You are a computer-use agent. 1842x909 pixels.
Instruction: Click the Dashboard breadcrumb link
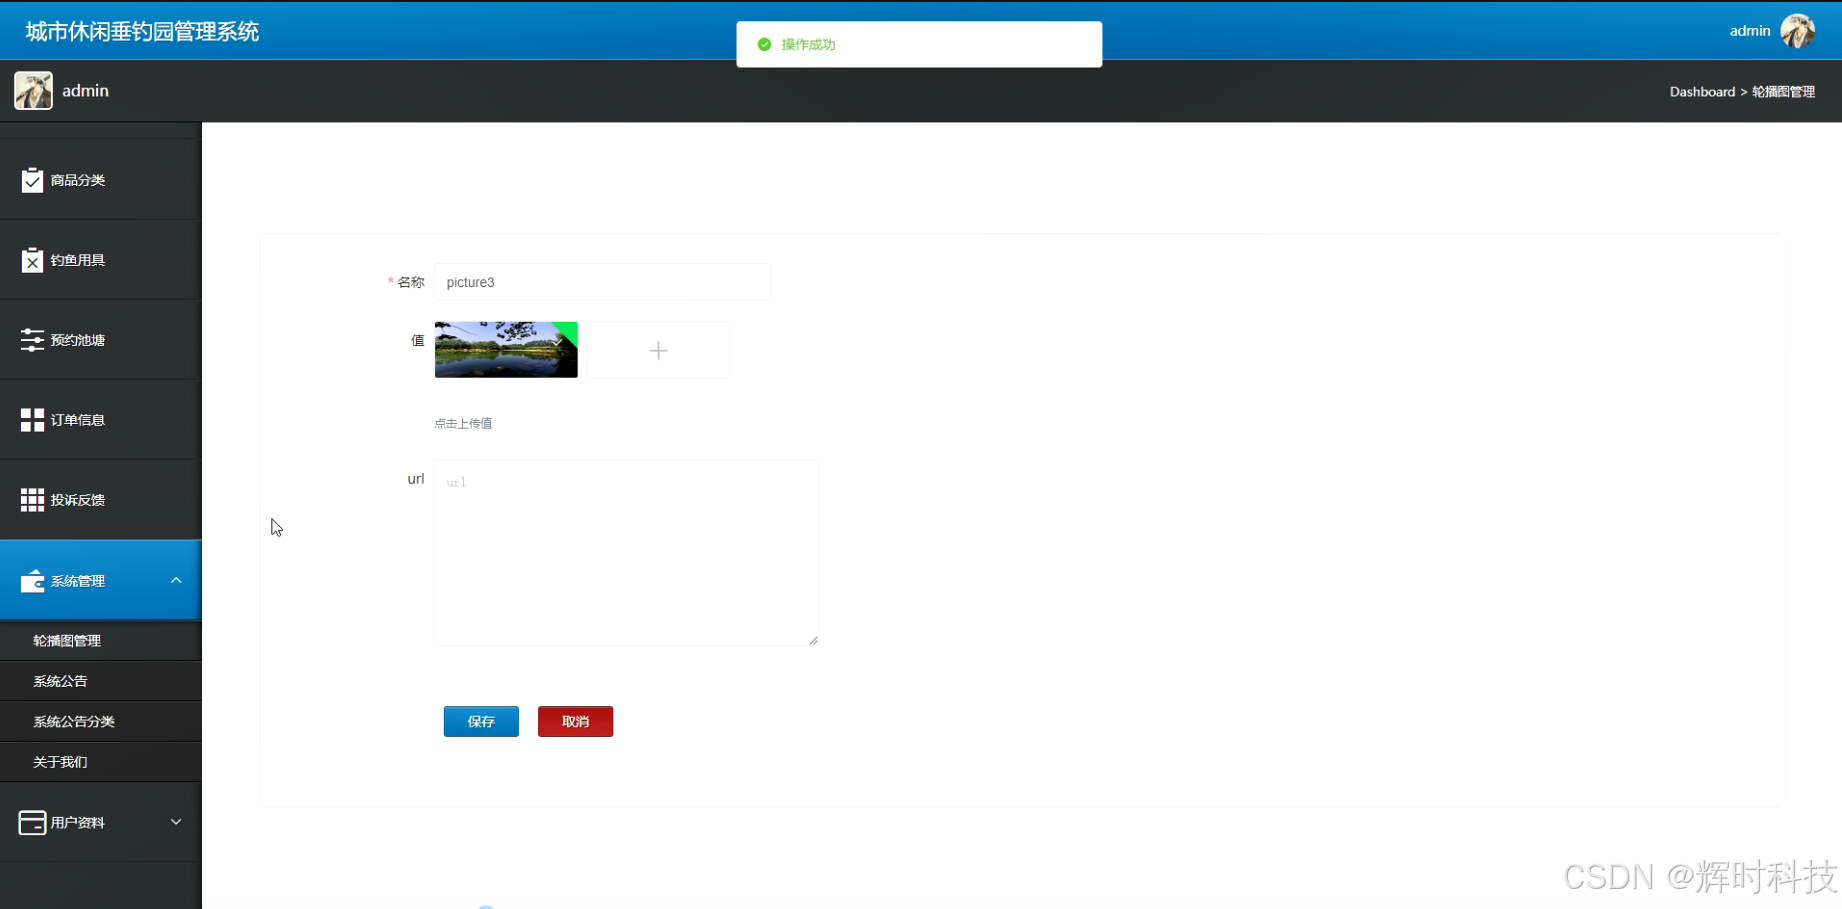point(1702,92)
